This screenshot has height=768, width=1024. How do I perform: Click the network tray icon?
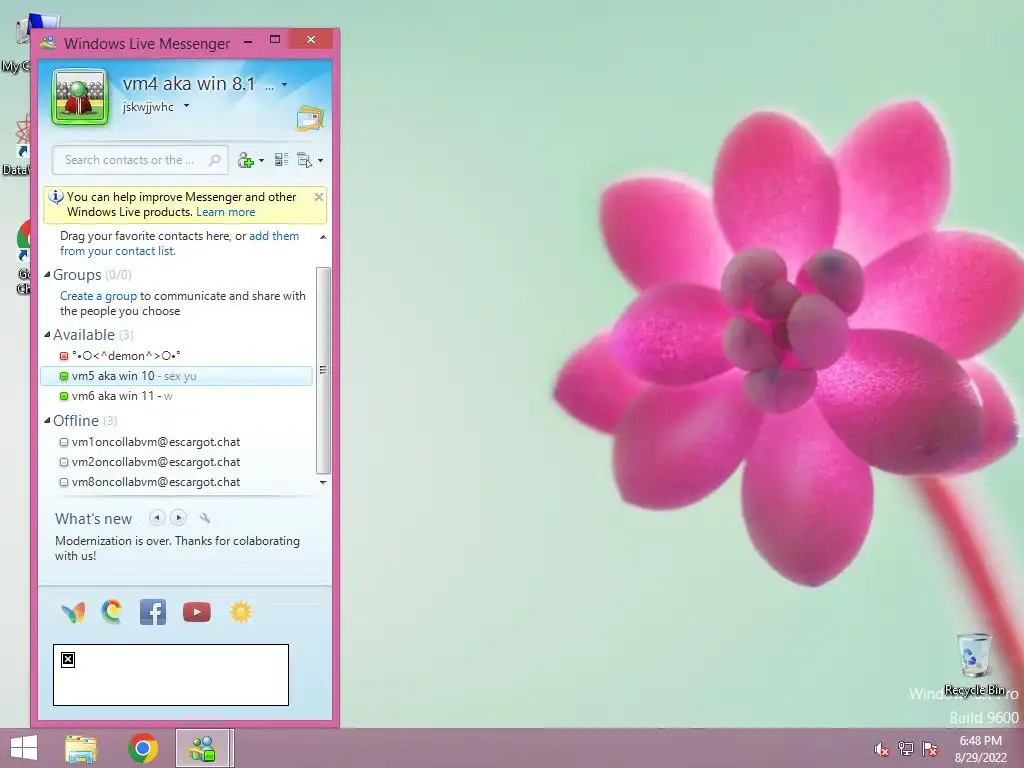905,749
